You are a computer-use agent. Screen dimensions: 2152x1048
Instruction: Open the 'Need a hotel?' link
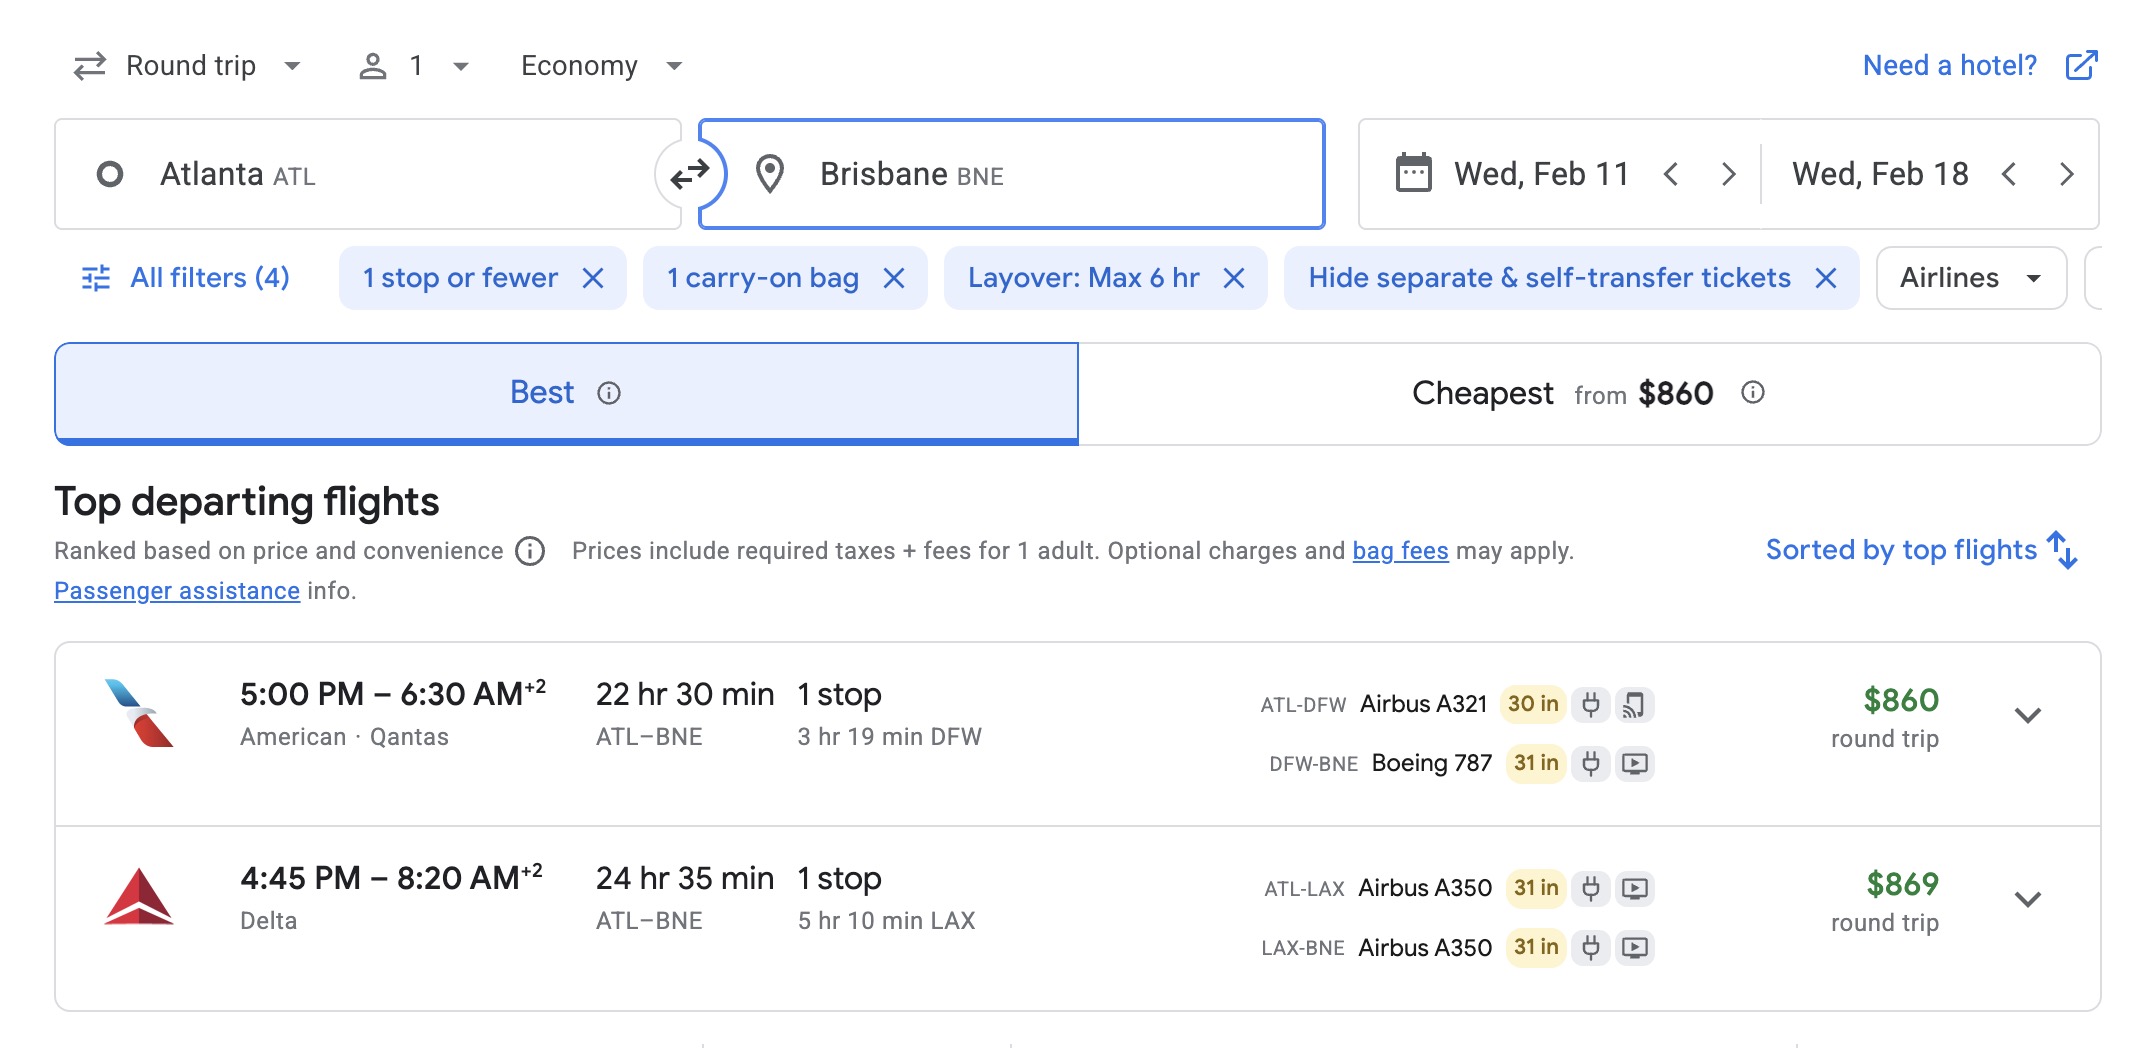pos(1948,64)
